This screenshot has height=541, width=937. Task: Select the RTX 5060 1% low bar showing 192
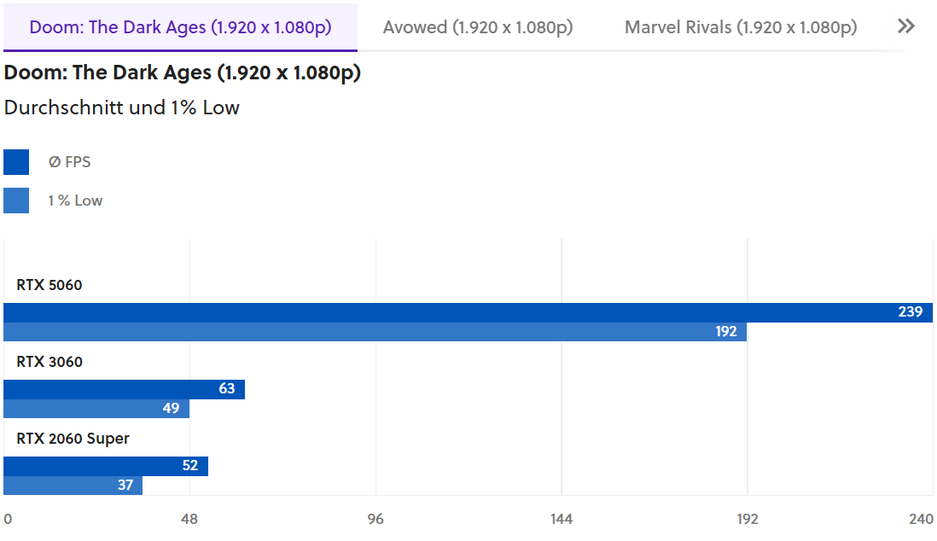click(375, 332)
